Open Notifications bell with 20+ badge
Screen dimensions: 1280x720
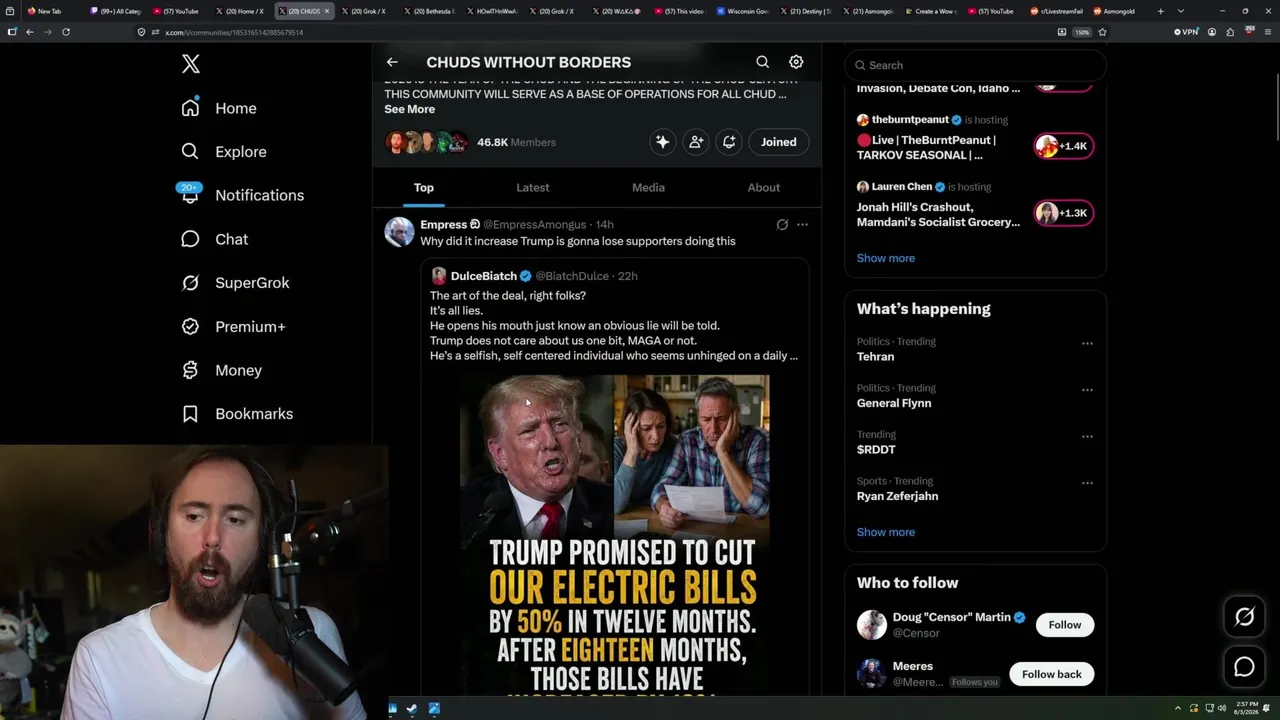coord(242,195)
